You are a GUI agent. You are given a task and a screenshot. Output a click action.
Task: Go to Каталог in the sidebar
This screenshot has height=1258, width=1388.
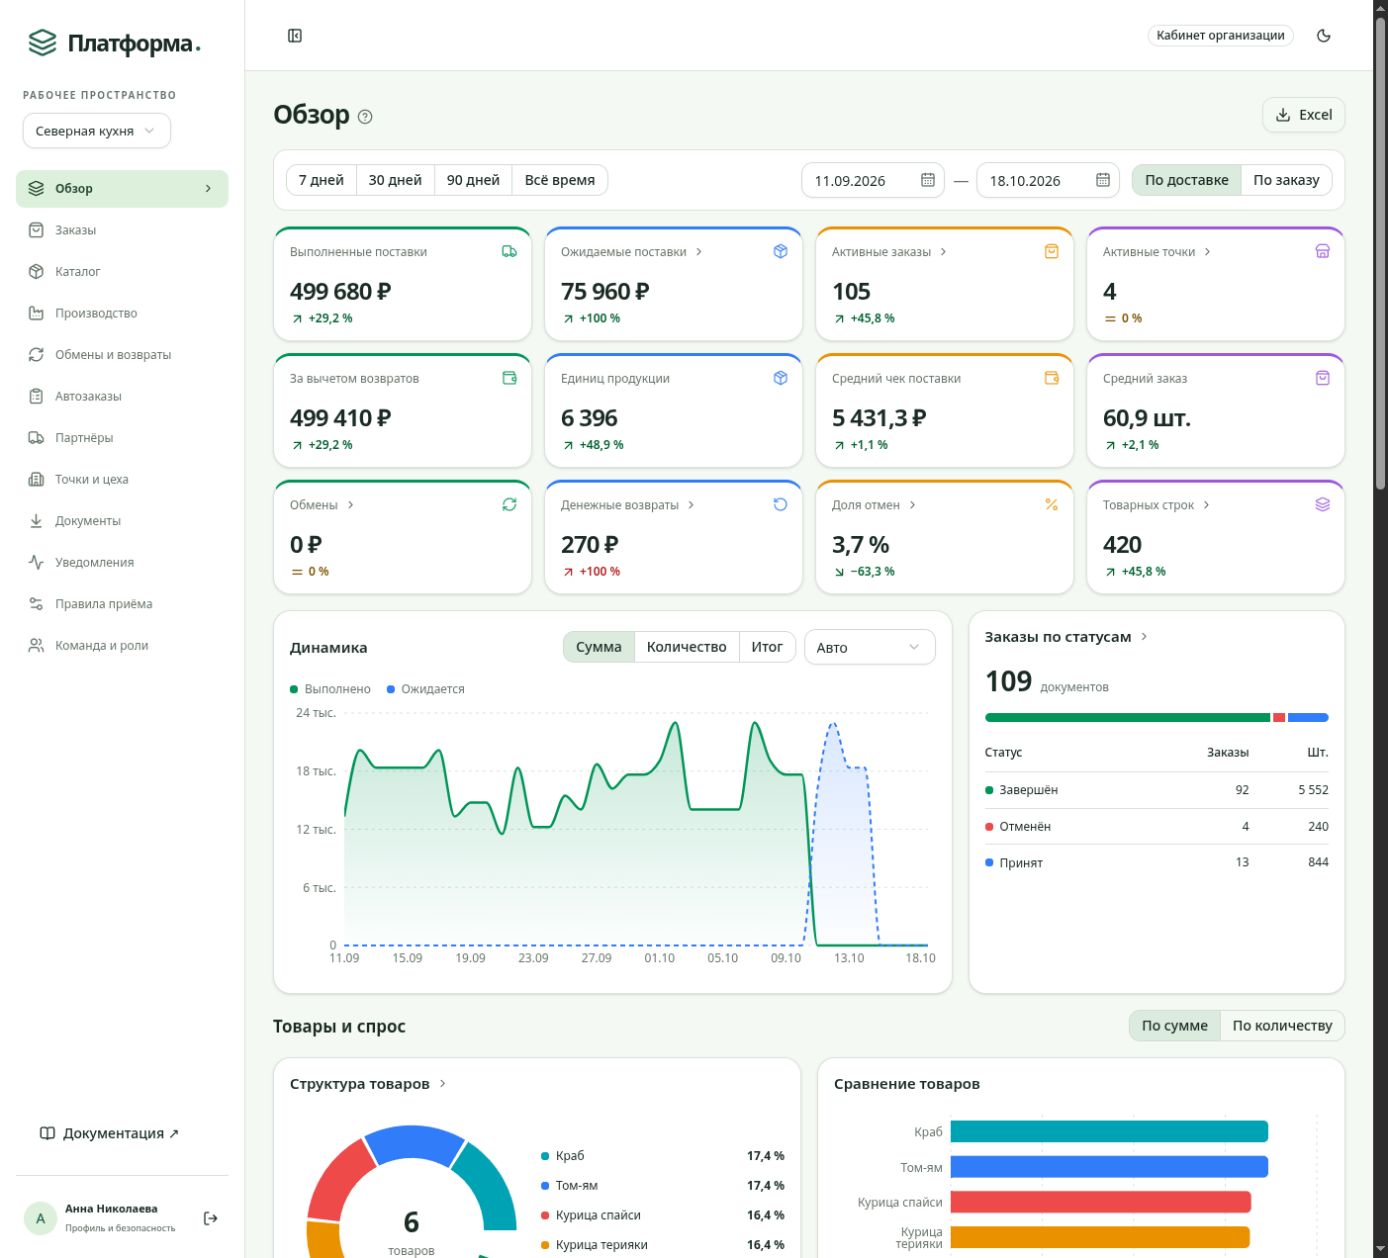click(x=122, y=272)
